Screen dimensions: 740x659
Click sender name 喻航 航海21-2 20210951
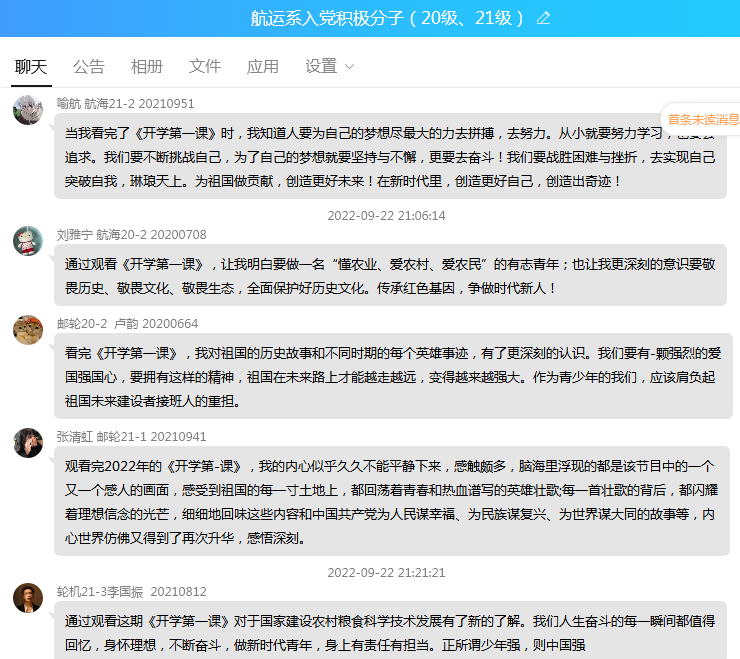coord(125,103)
